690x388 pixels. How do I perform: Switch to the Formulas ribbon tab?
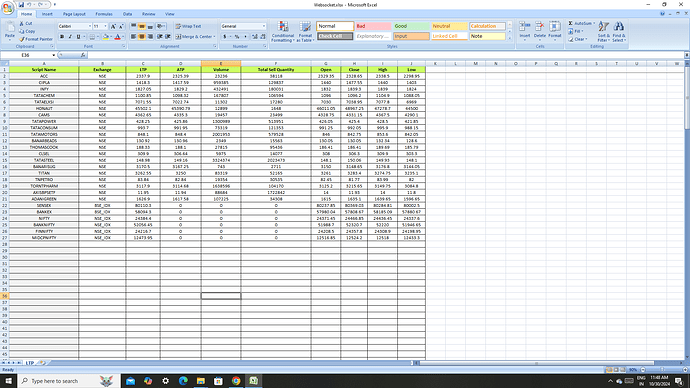(104, 14)
